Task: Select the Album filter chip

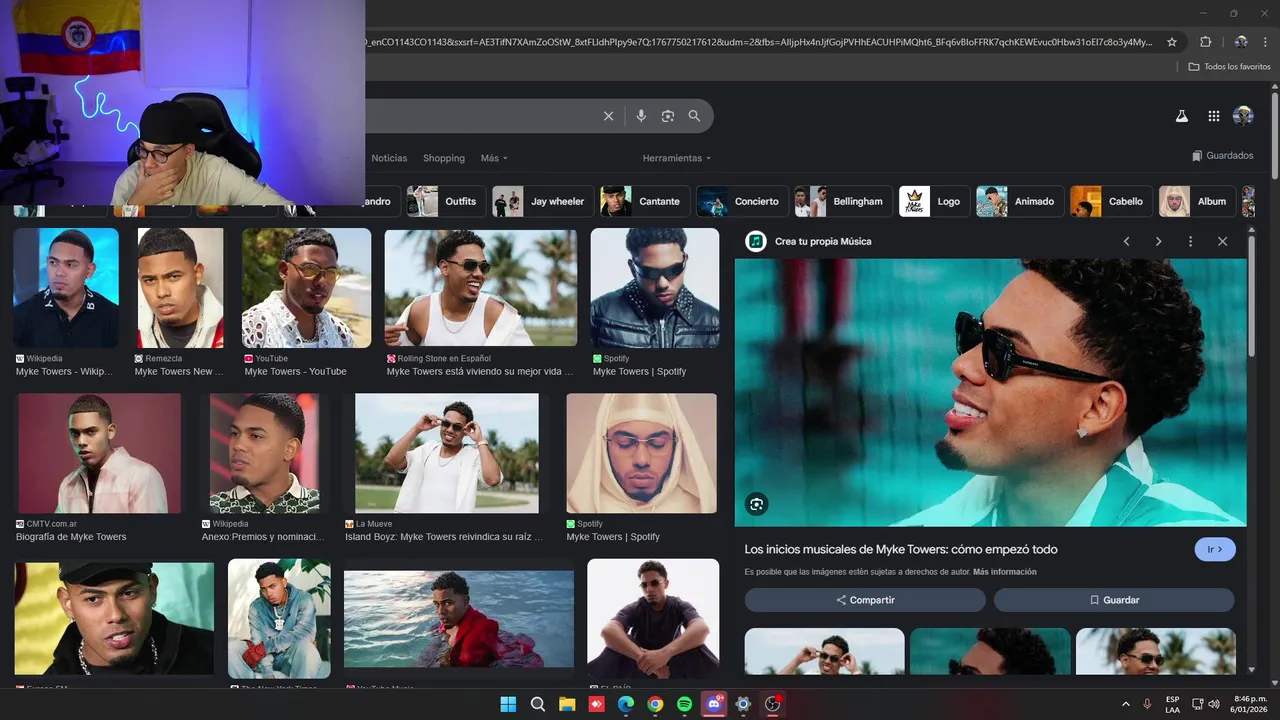Action: (1196, 201)
